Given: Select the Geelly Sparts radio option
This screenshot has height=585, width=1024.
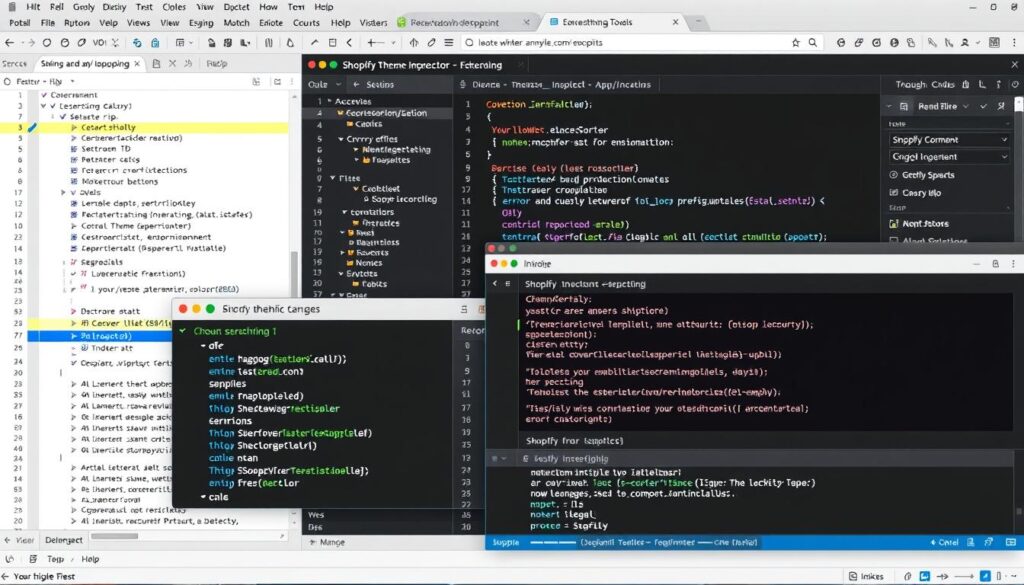Looking at the screenshot, I should [893, 175].
